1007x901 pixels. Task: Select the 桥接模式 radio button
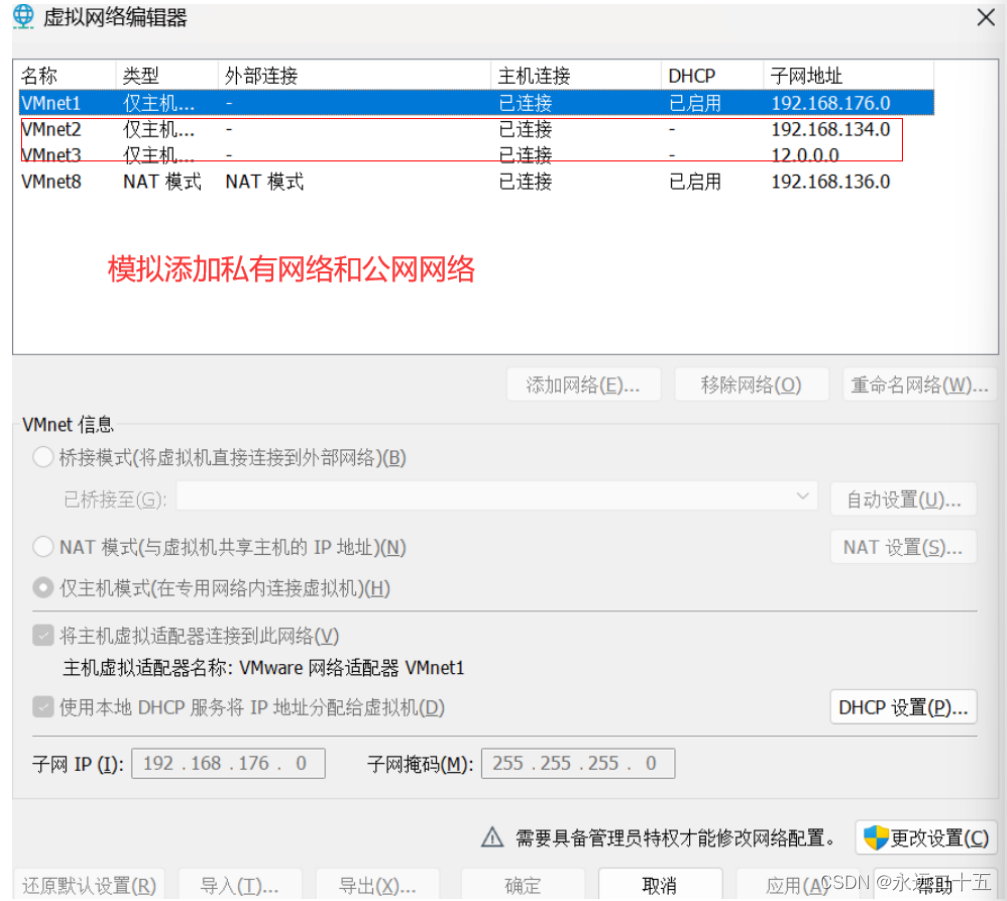(x=42, y=457)
